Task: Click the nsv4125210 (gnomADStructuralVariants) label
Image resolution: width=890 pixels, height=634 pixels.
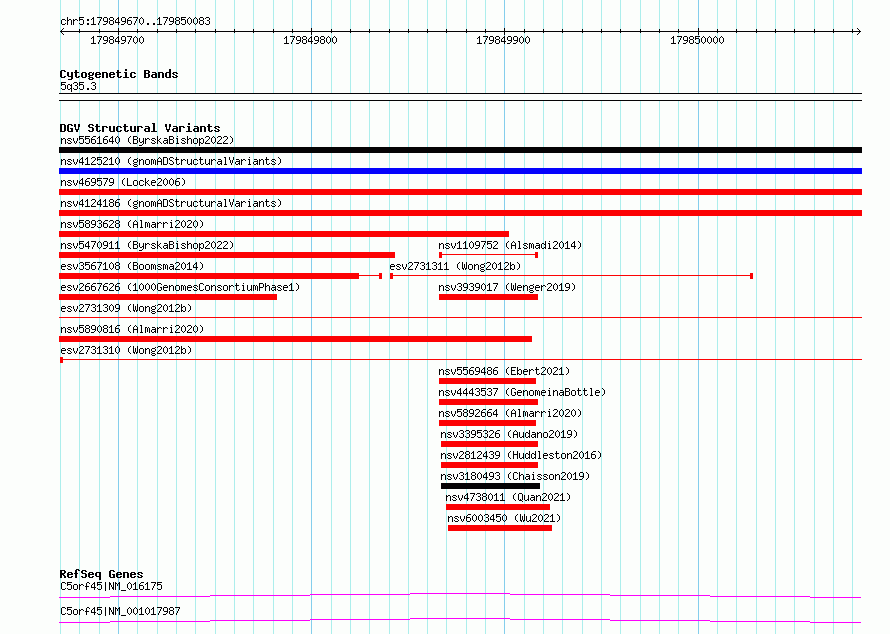Action: [171, 161]
